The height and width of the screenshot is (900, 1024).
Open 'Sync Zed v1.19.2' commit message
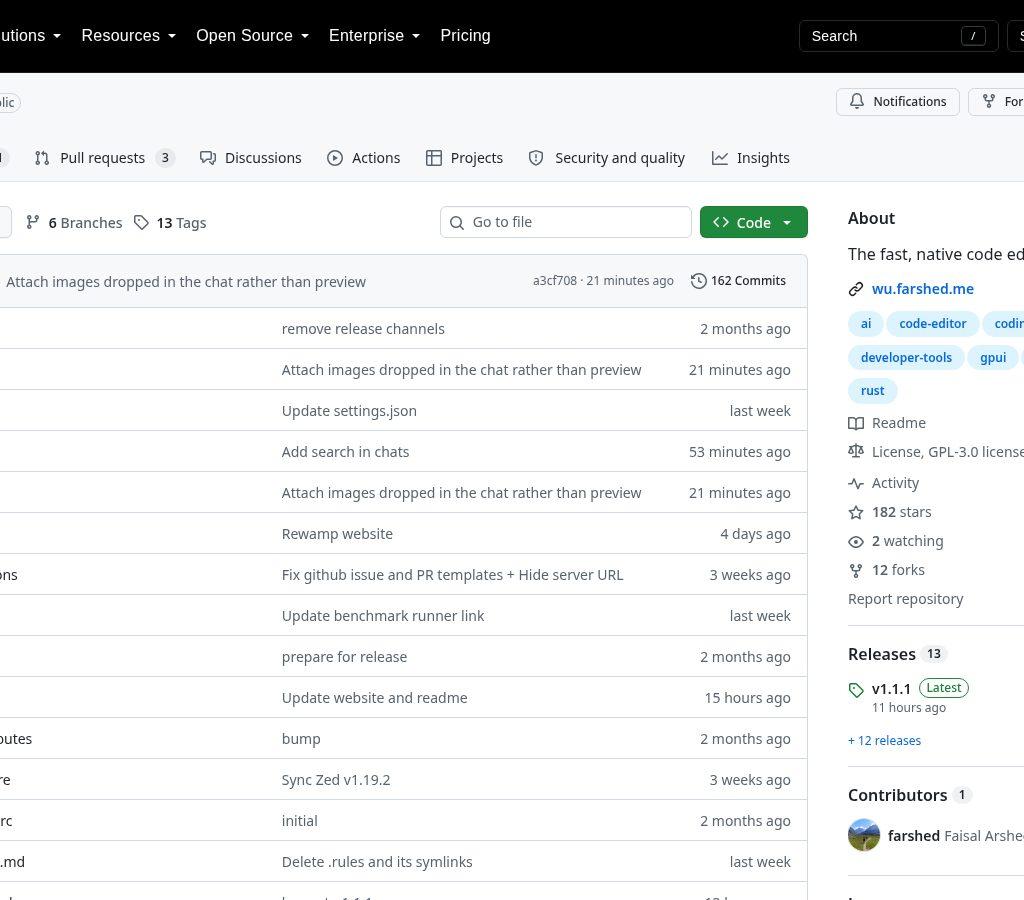pyautogui.click(x=336, y=780)
